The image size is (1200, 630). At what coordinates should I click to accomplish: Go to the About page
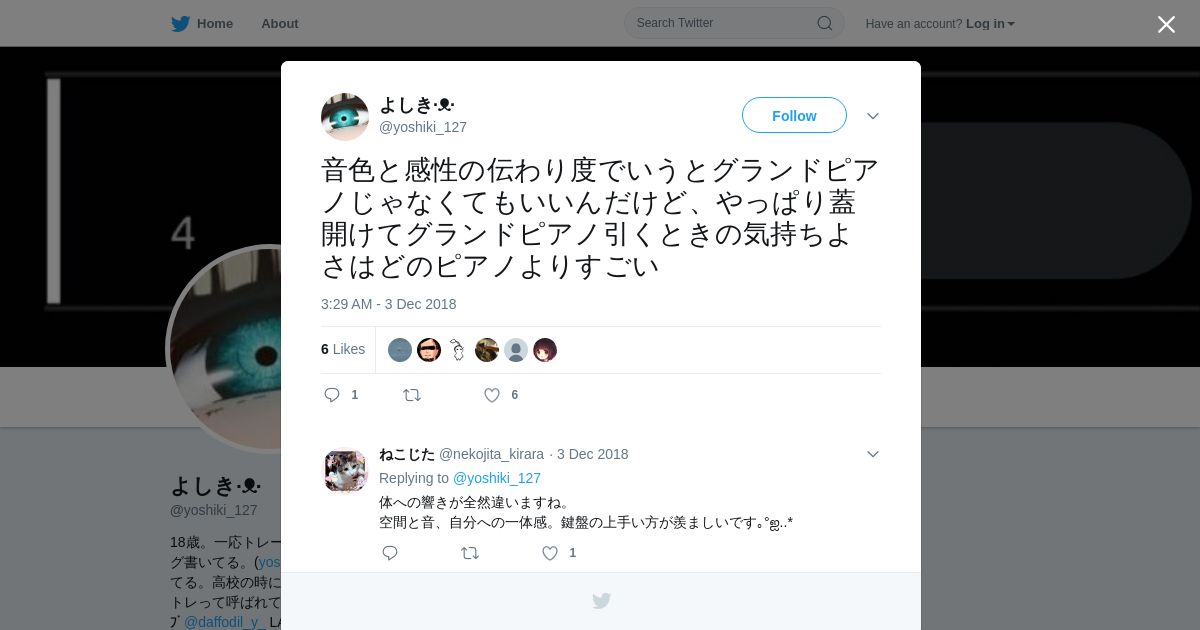280,24
